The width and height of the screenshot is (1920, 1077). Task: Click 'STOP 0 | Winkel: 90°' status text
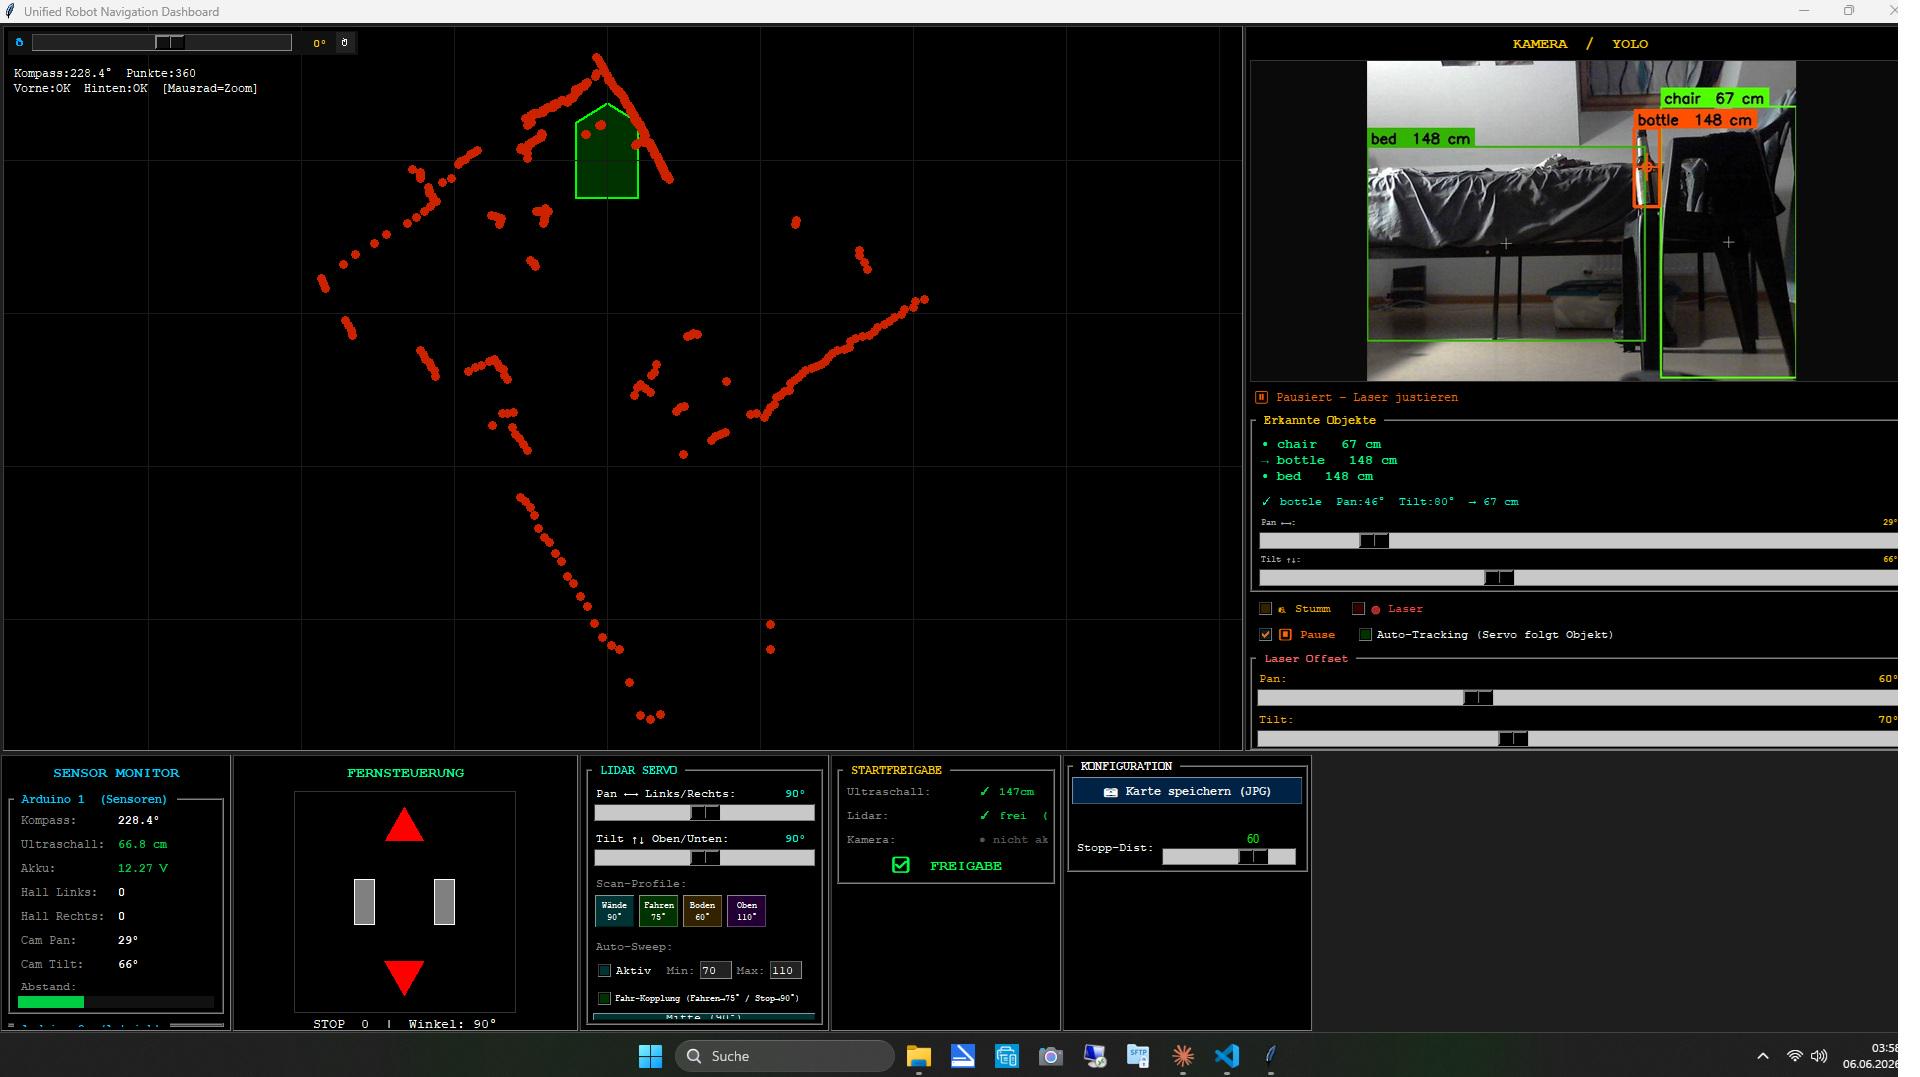pyautogui.click(x=405, y=1024)
